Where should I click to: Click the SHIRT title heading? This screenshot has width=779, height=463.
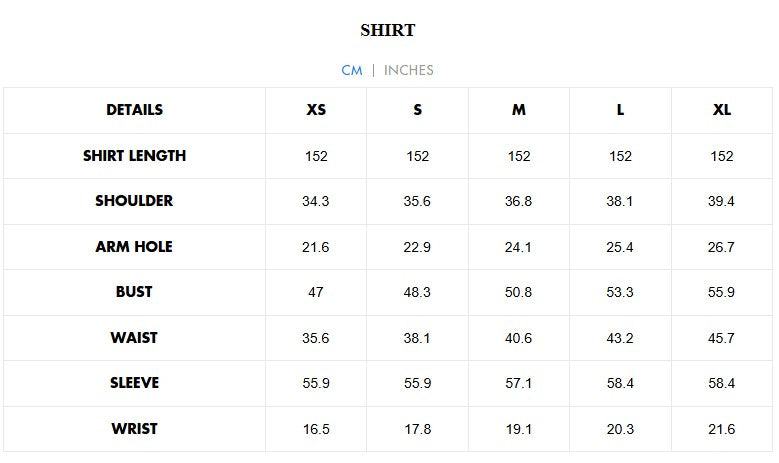click(x=388, y=30)
